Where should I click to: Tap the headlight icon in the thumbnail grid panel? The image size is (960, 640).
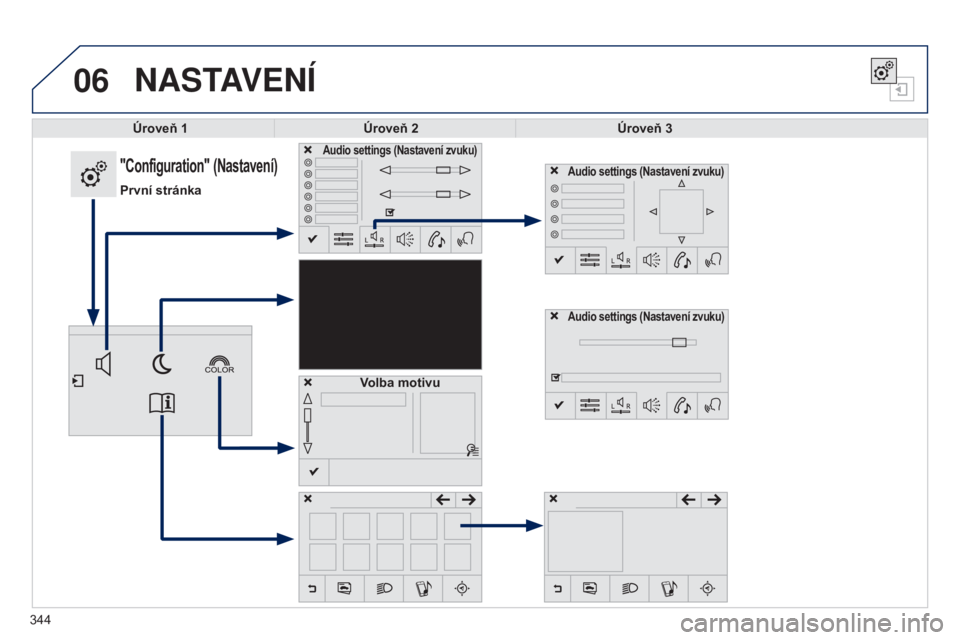(384, 589)
